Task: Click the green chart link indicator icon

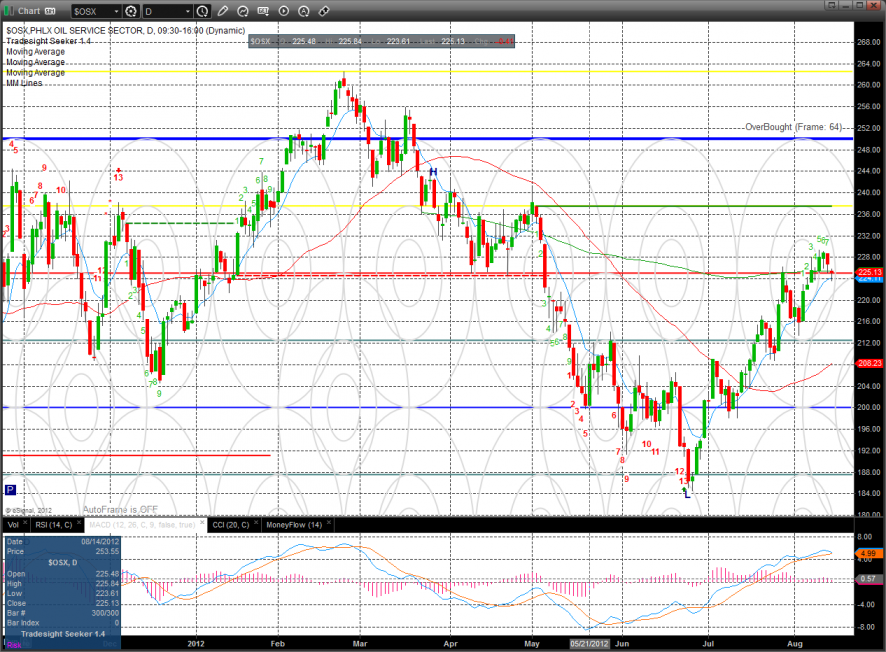Action: point(9,11)
